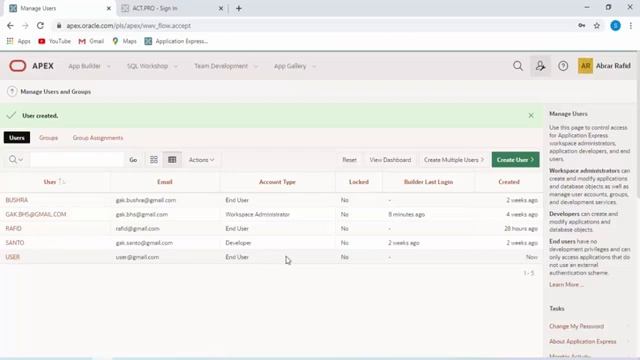Click the AR account avatar
The height and width of the screenshot is (360, 640).
click(585, 66)
